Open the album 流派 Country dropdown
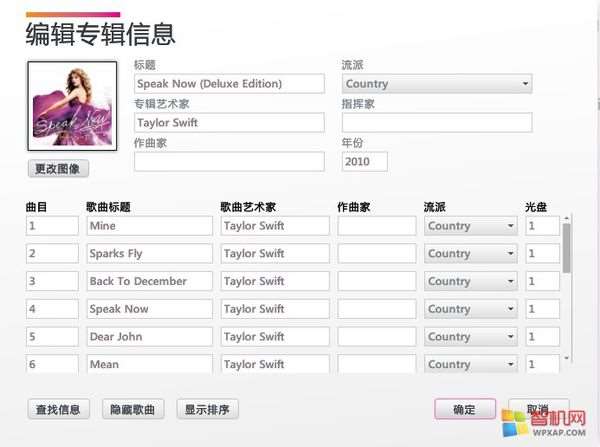The height and width of the screenshot is (447, 600). pos(437,83)
